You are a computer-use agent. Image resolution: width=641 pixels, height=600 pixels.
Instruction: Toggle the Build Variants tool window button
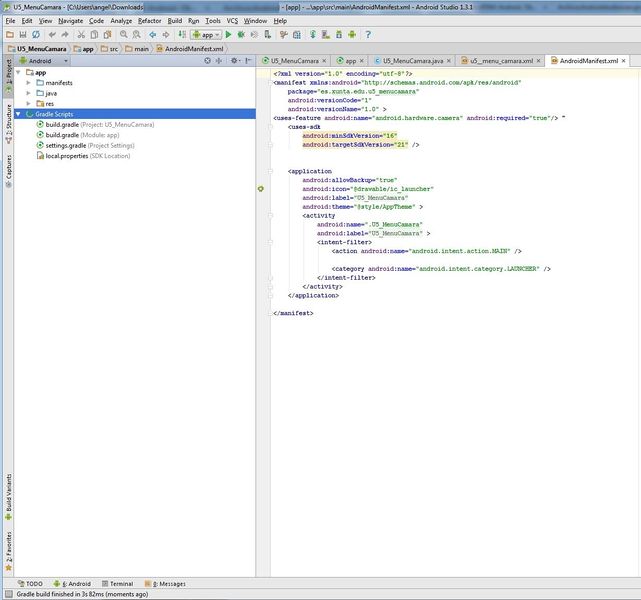[8, 497]
